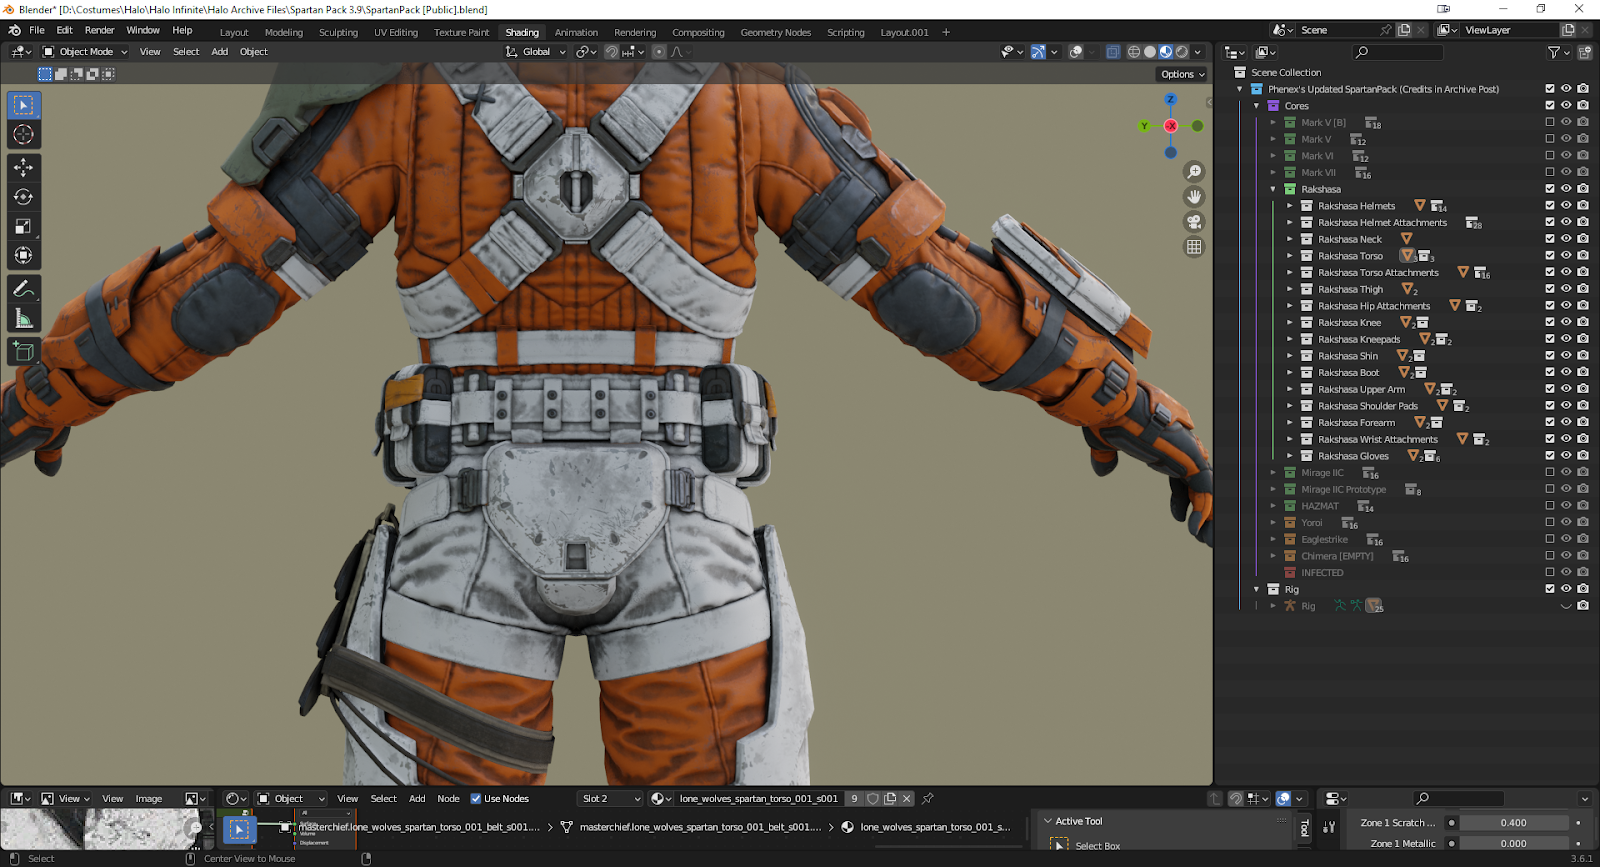The image size is (1600, 867).
Task: Pin the node editor material
Action: [928, 799]
